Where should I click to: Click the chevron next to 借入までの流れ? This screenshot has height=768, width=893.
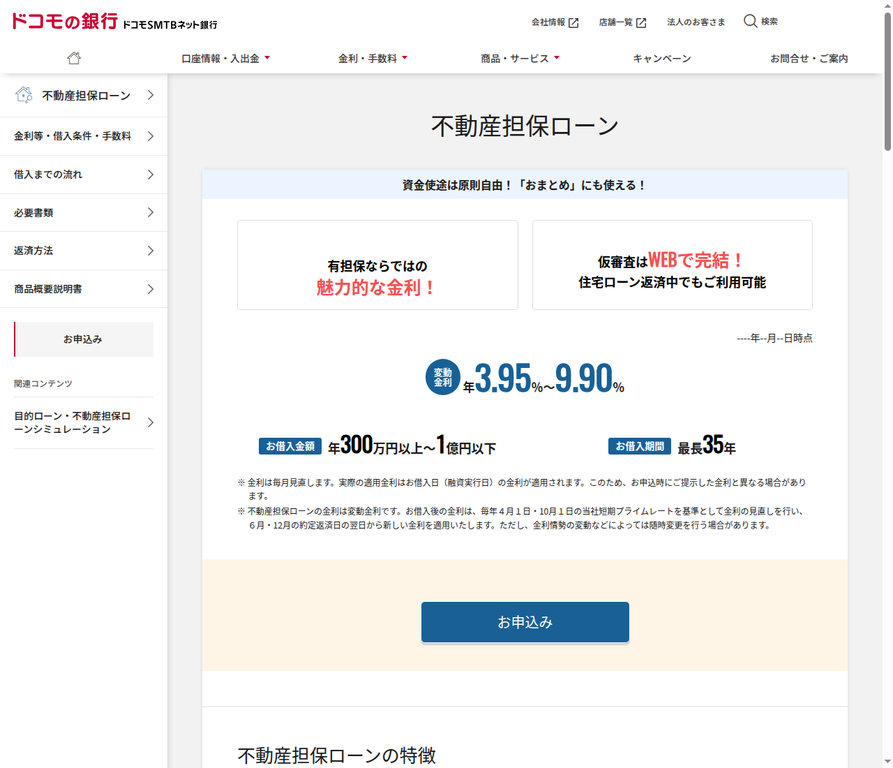[x=150, y=174]
